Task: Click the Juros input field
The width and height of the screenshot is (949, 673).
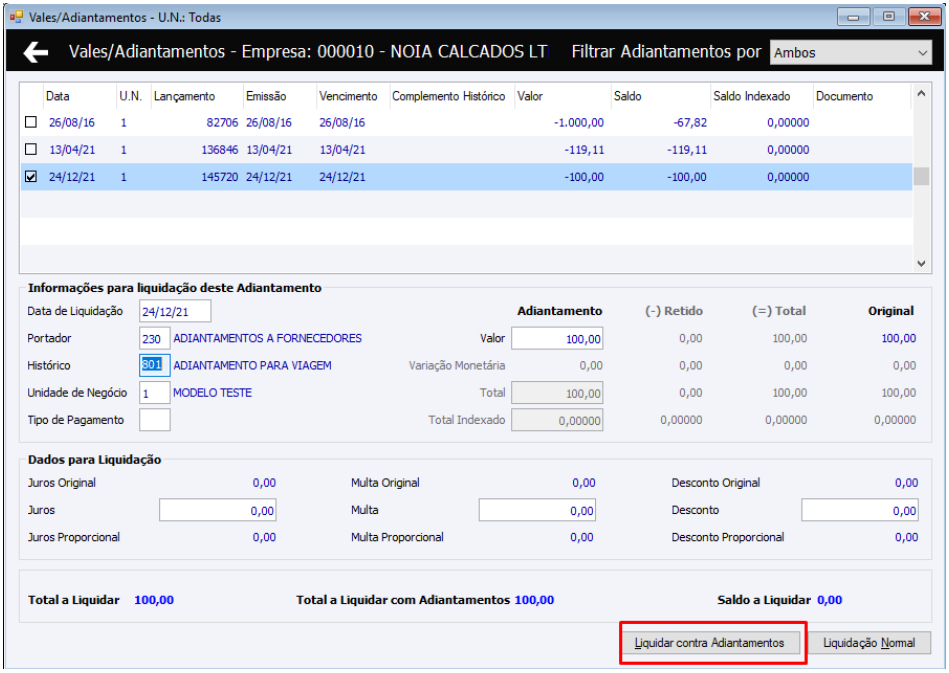Action: click(x=217, y=511)
